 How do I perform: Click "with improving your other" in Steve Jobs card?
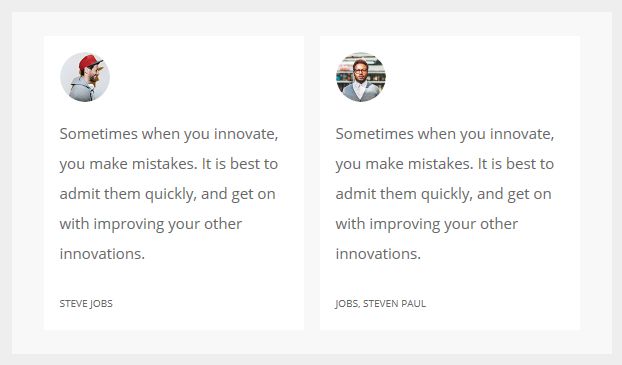tap(151, 224)
